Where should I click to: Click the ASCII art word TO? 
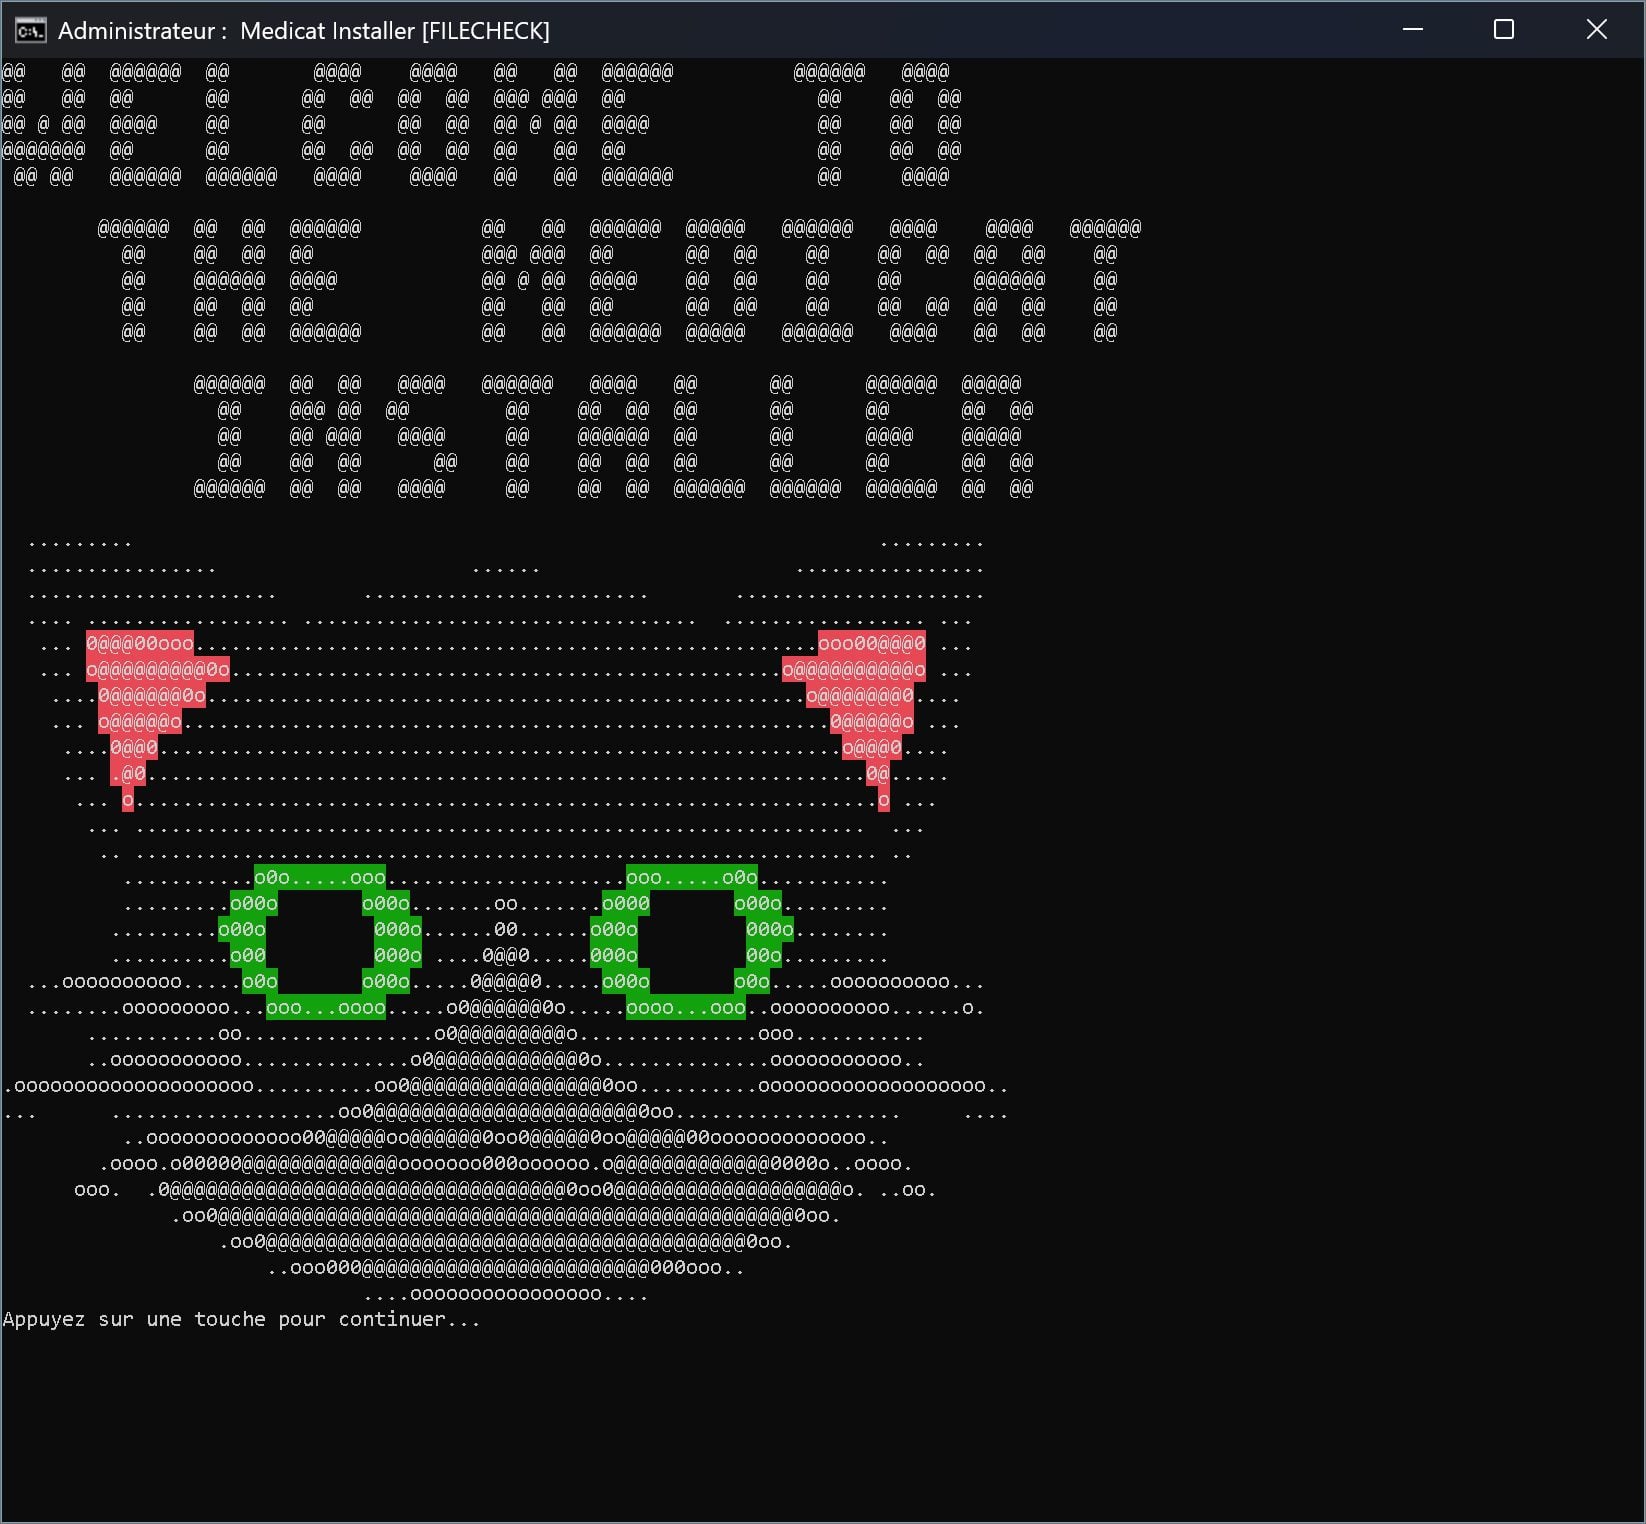click(877, 124)
